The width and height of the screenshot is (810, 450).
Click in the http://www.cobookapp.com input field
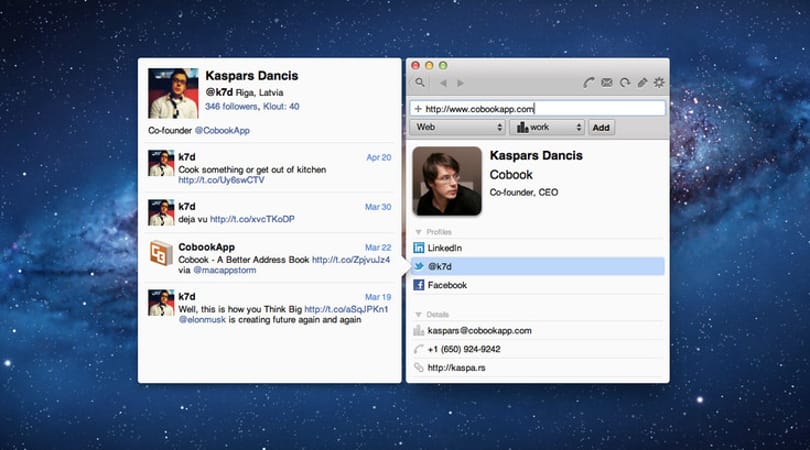pos(537,108)
